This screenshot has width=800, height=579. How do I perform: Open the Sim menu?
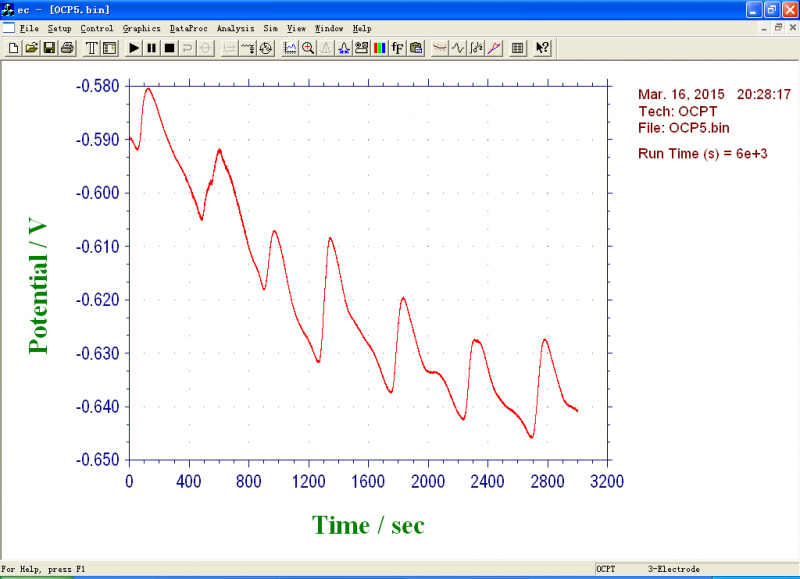click(x=270, y=29)
